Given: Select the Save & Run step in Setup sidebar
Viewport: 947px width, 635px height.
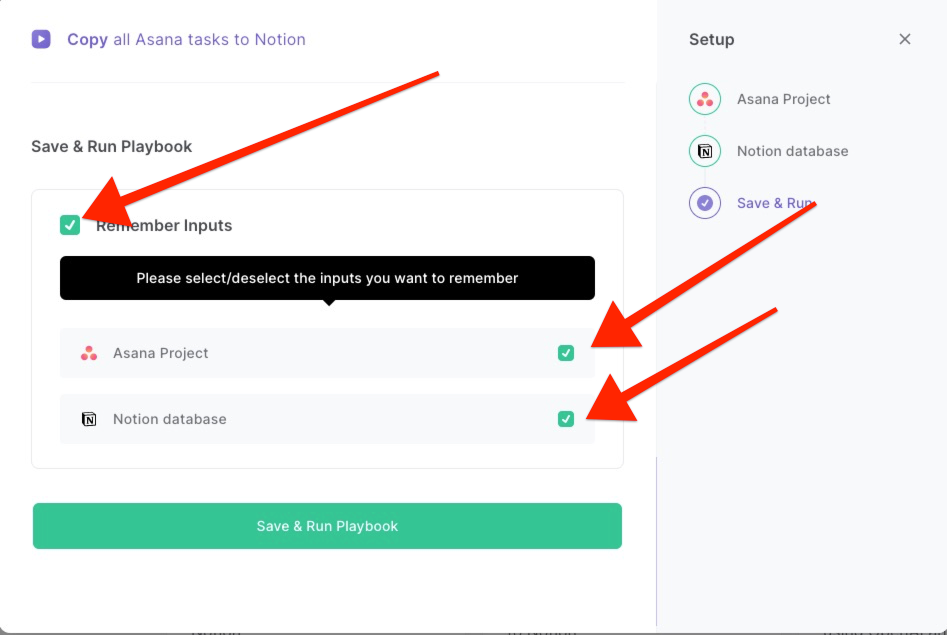Looking at the screenshot, I should 775,203.
